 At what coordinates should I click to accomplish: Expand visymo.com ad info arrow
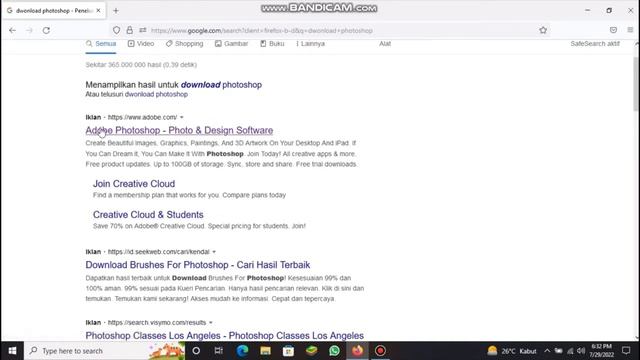pyautogui.click(x=211, y=323)
